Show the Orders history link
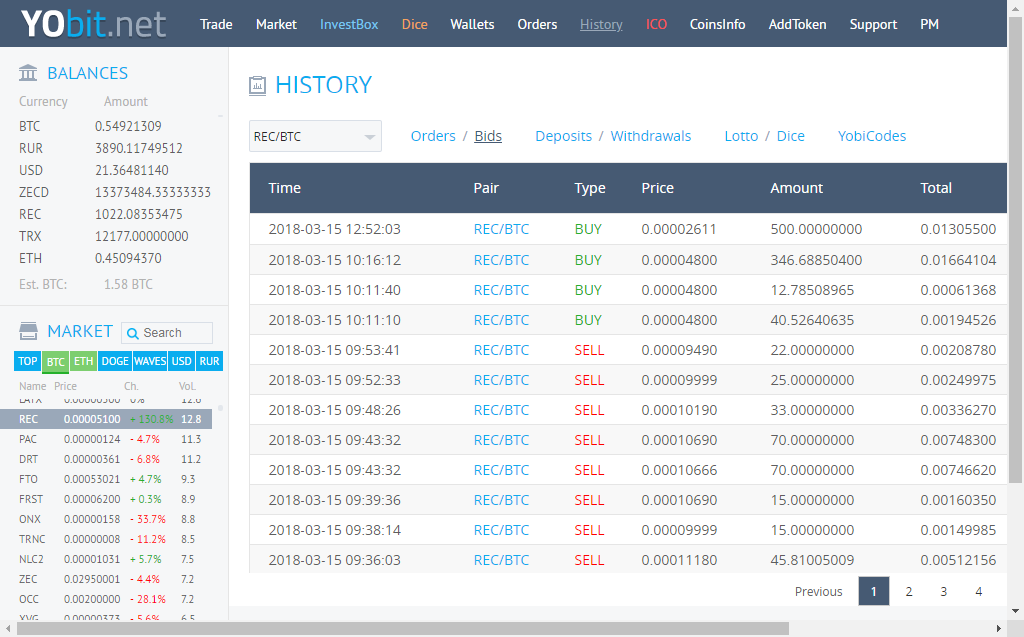This screenshot has width=1024, height=637. [x=433, y=136]
